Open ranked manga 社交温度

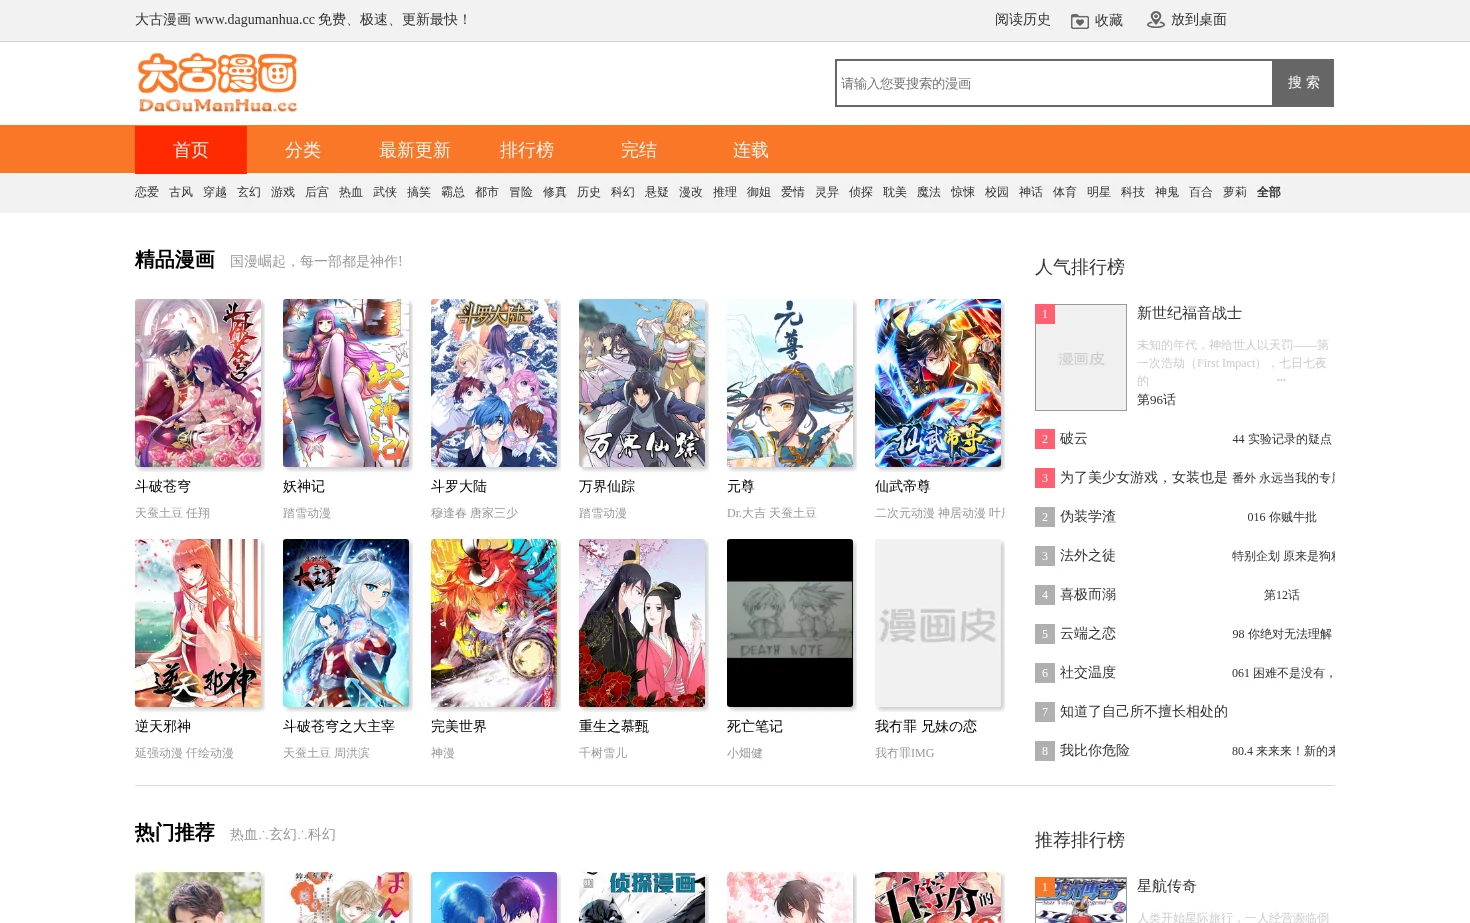(1088, 673)
